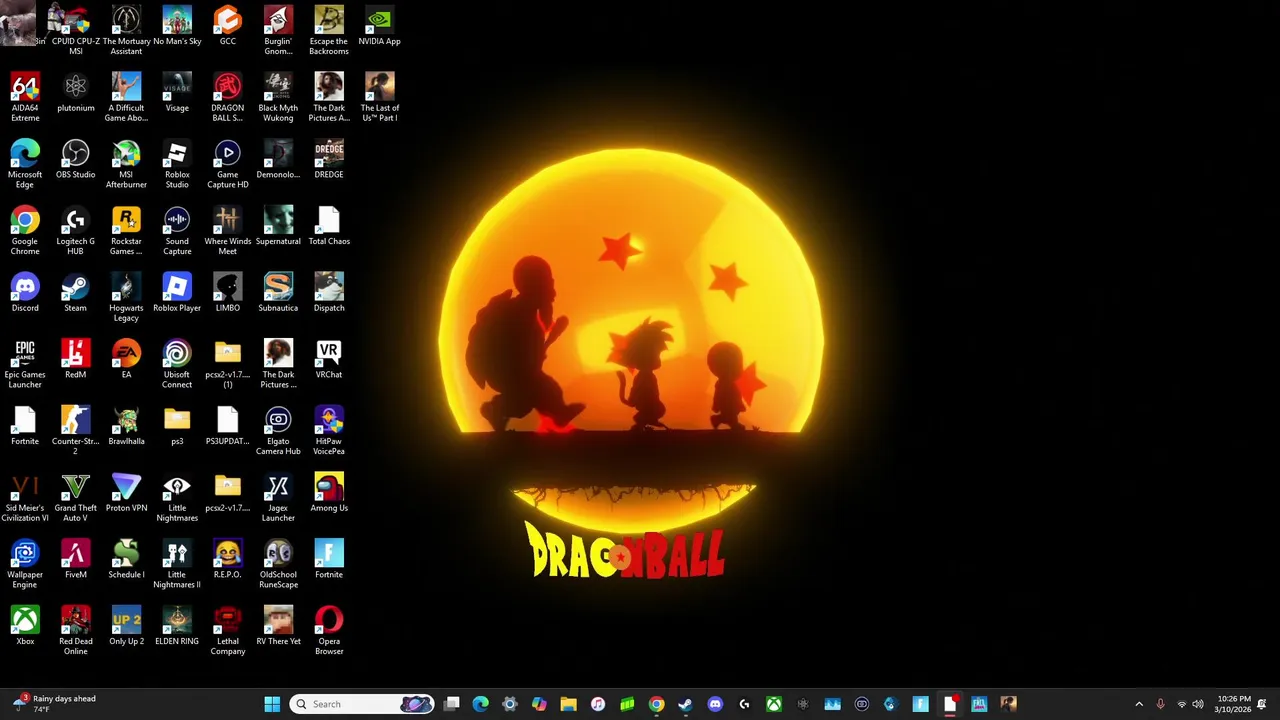
Task: Select the ps3 folder icon
Action: [x=177, y=427]
